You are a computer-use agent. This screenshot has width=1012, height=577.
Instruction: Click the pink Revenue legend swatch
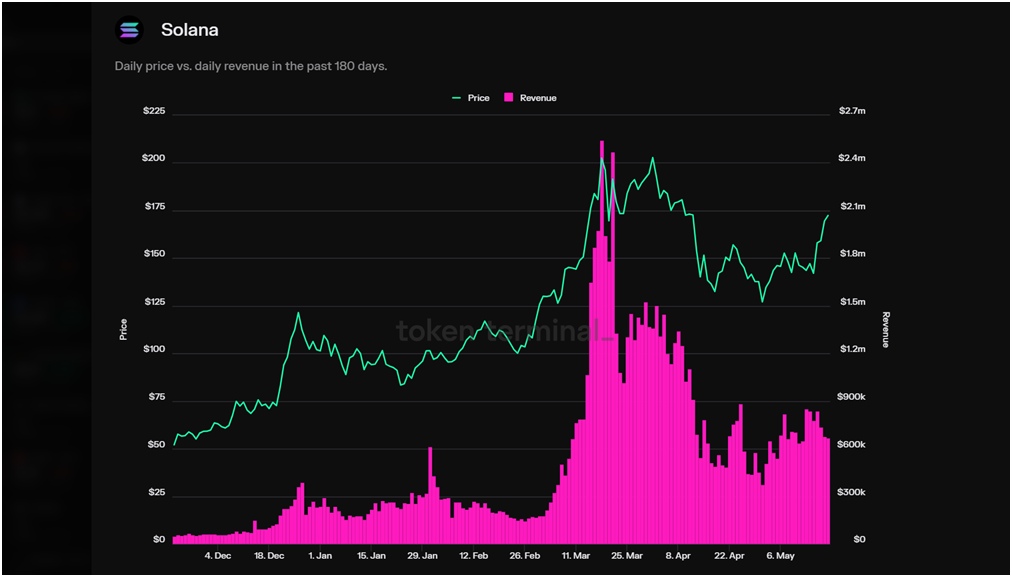509,98
